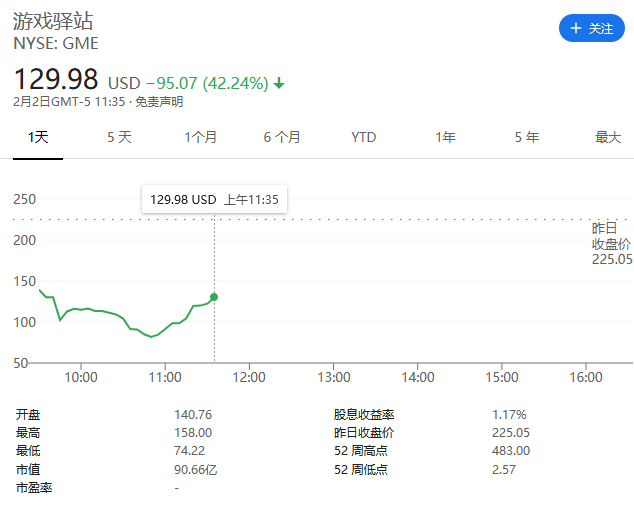Click the 129.98 USD chart tooltip
Viewport: 634px width, 507px height.
coord(214,200)
